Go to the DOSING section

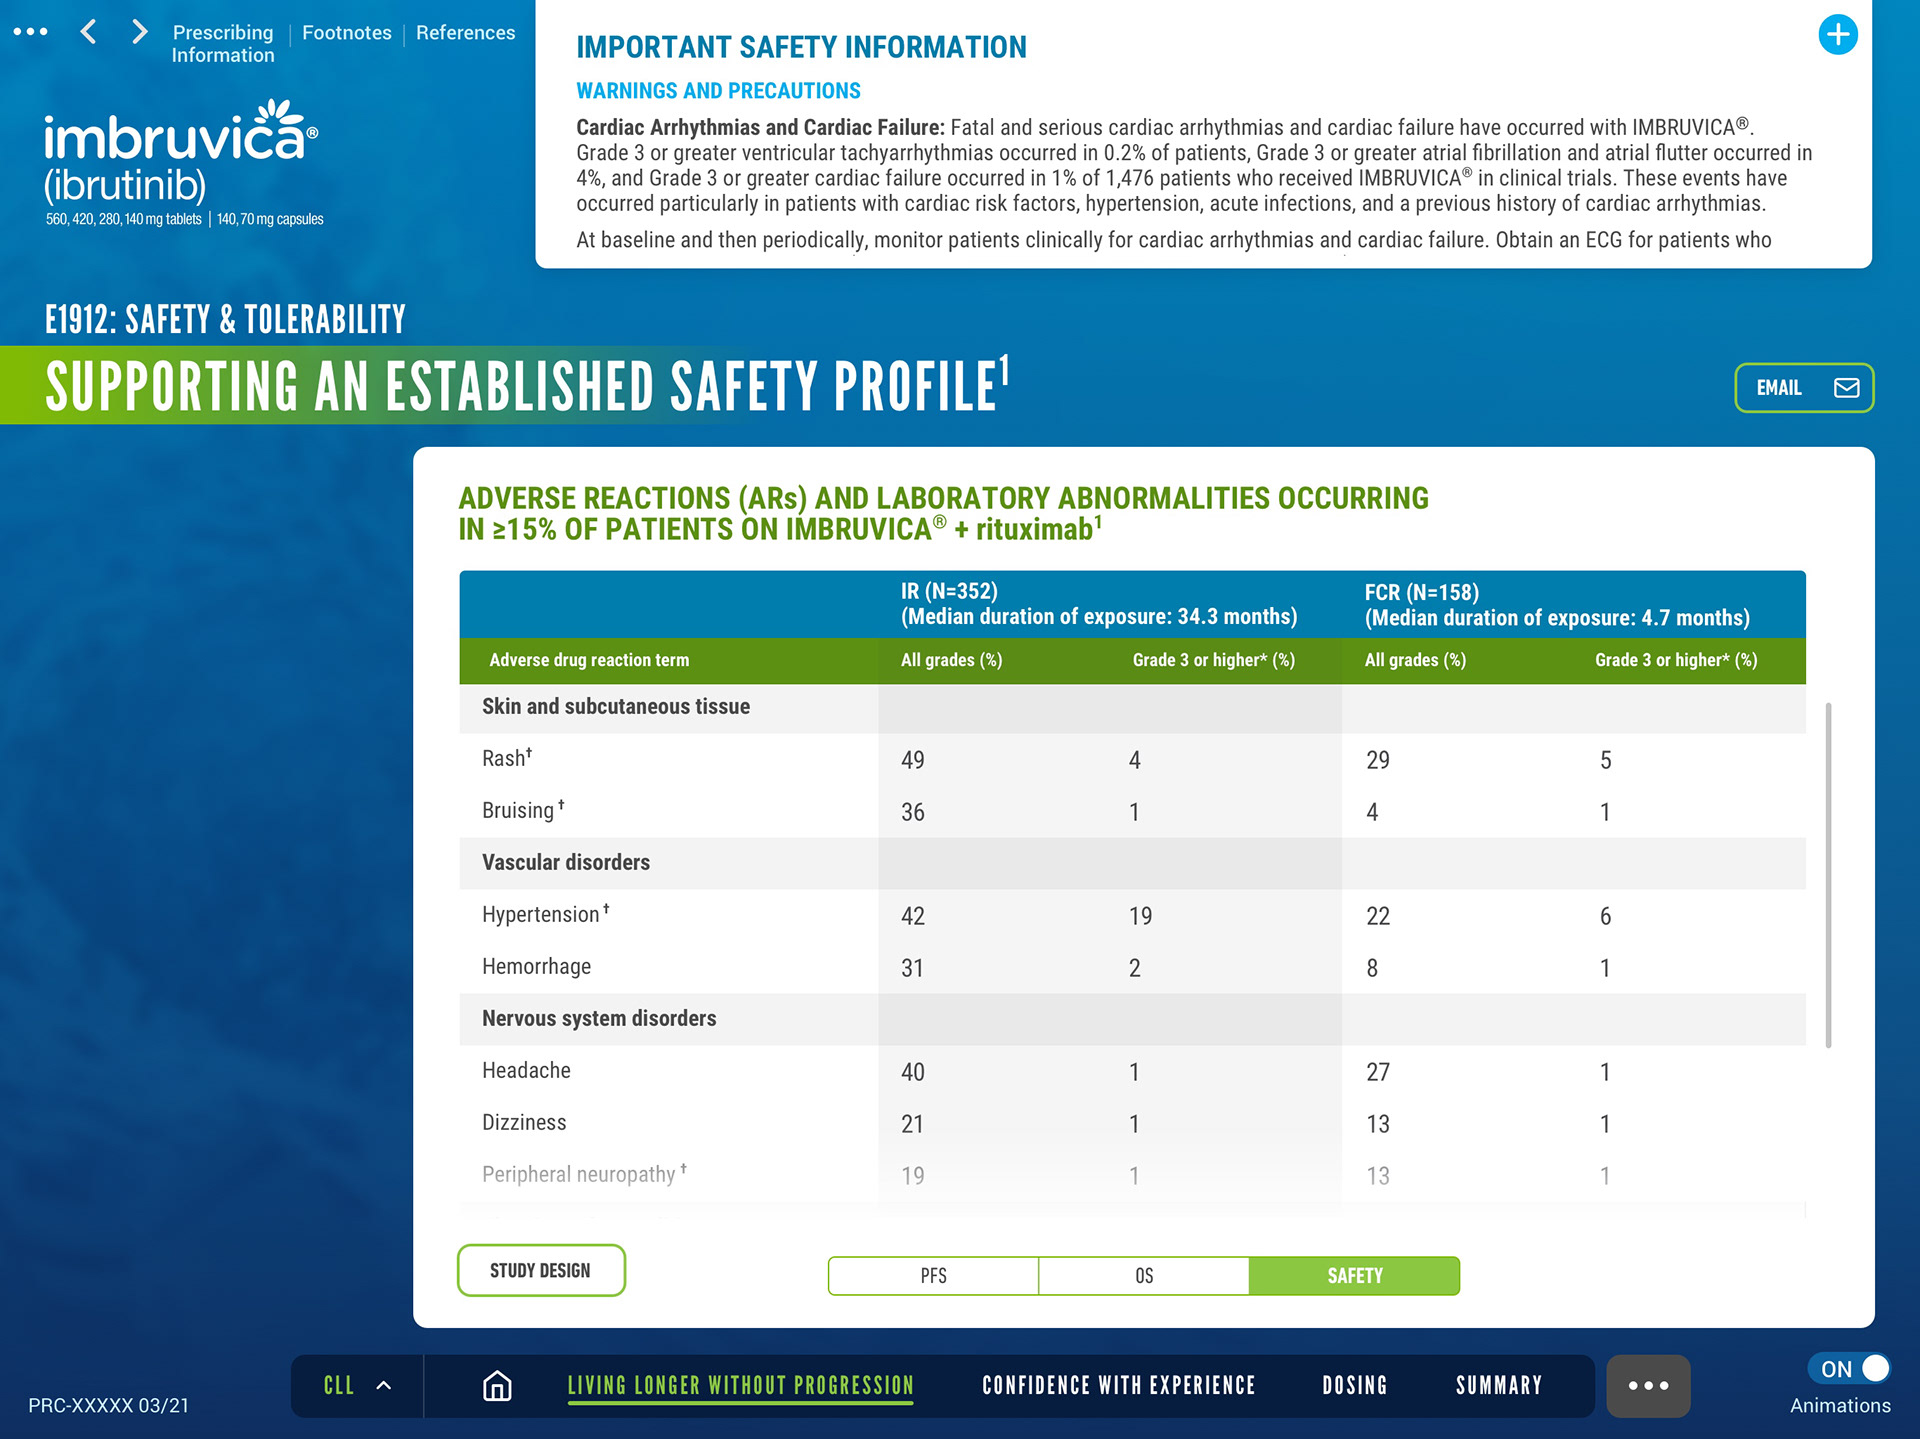[x=1355, y=1385]
